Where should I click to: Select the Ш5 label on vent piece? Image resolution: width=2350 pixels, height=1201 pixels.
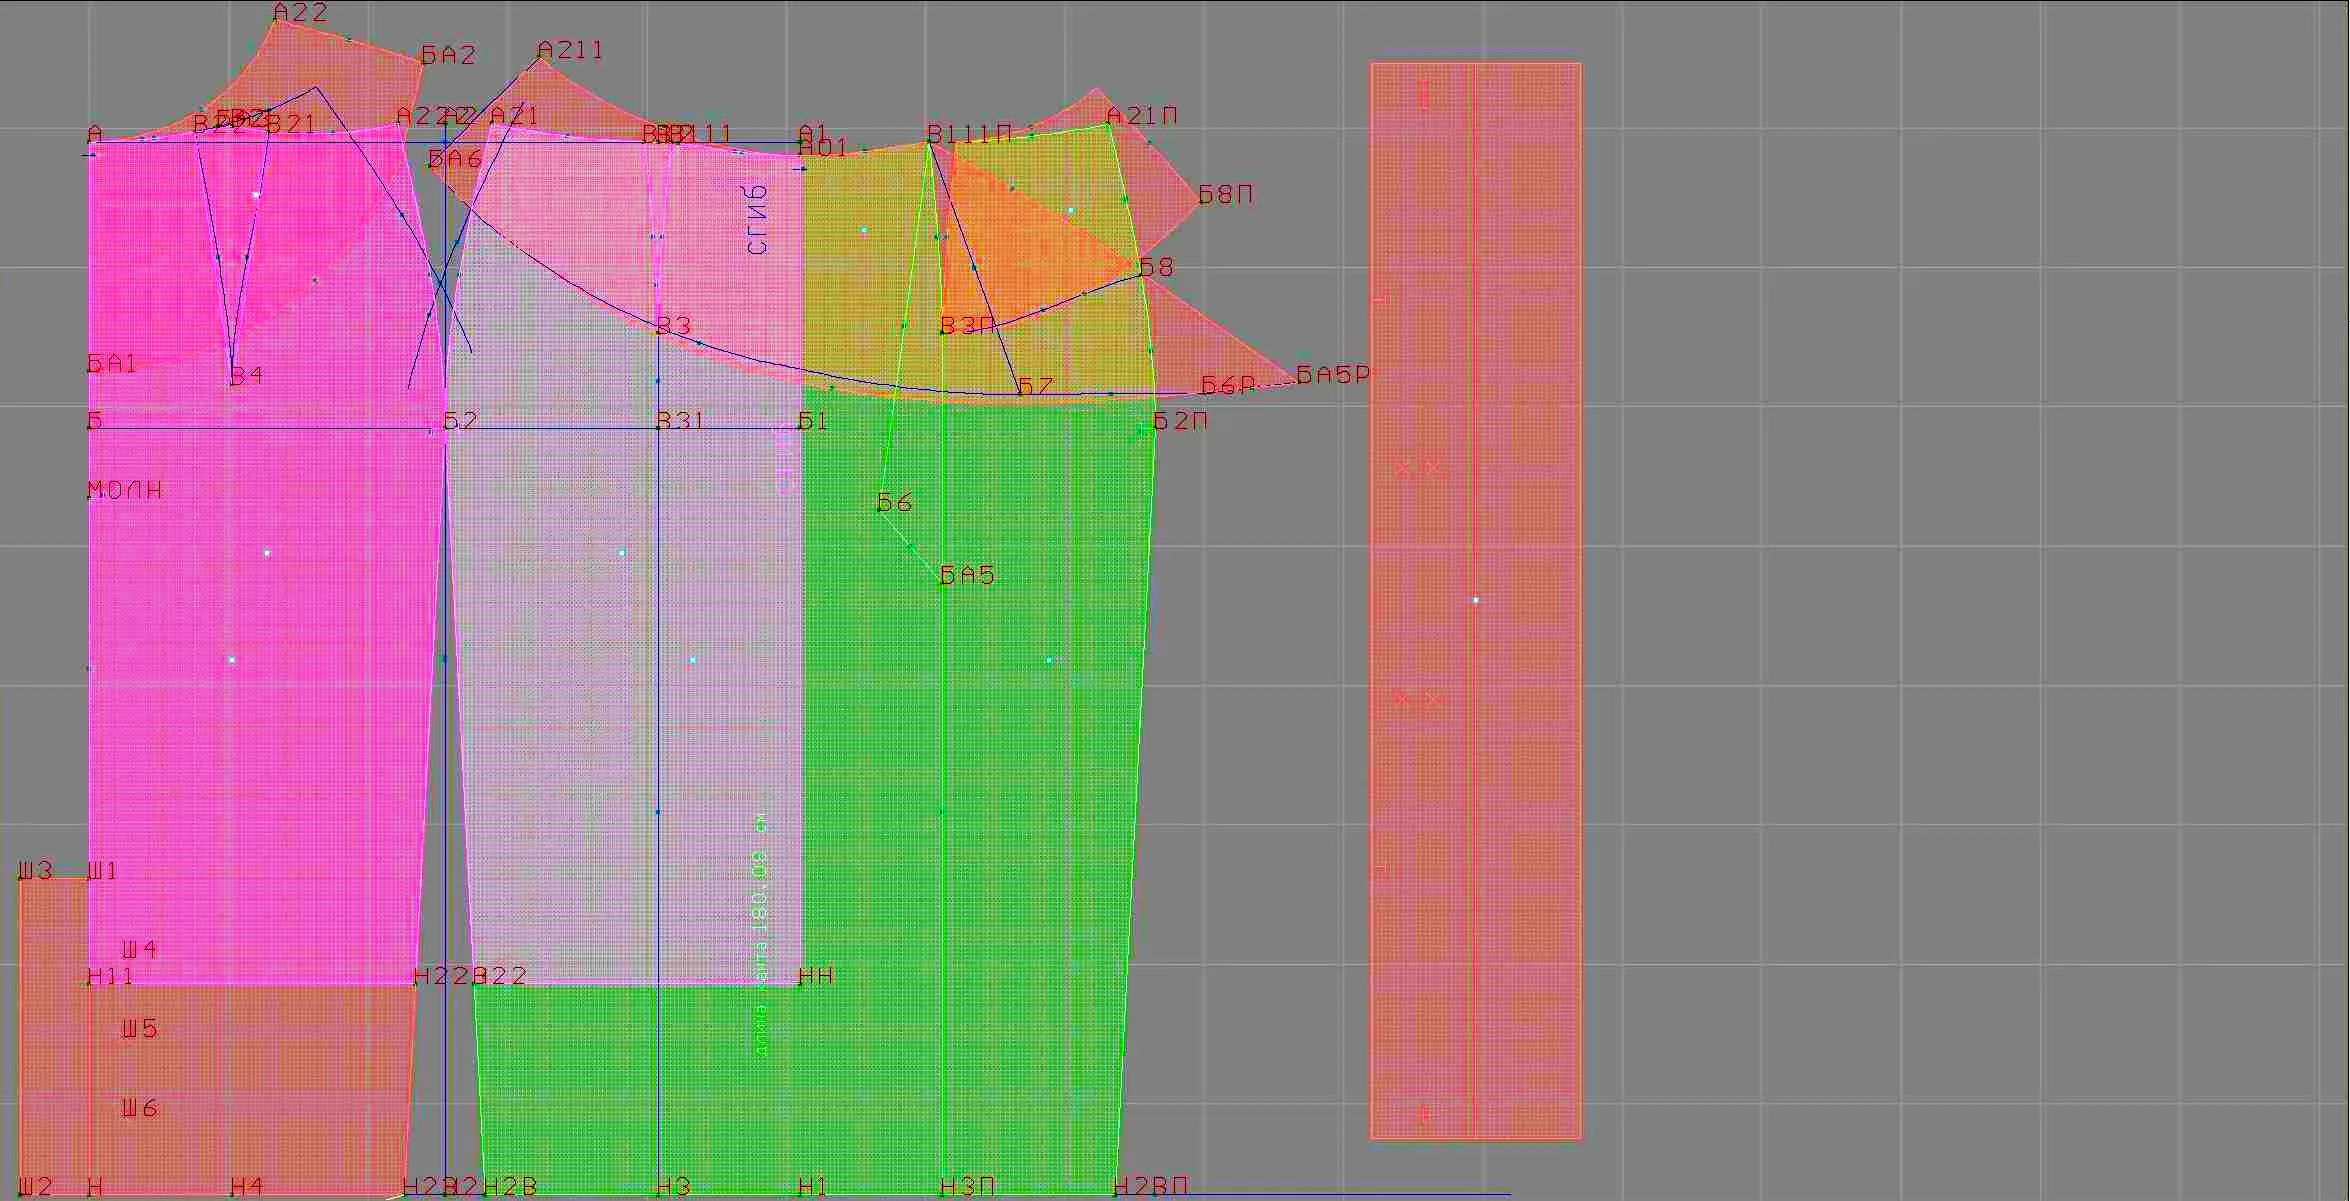click(x=140, y=1028)
